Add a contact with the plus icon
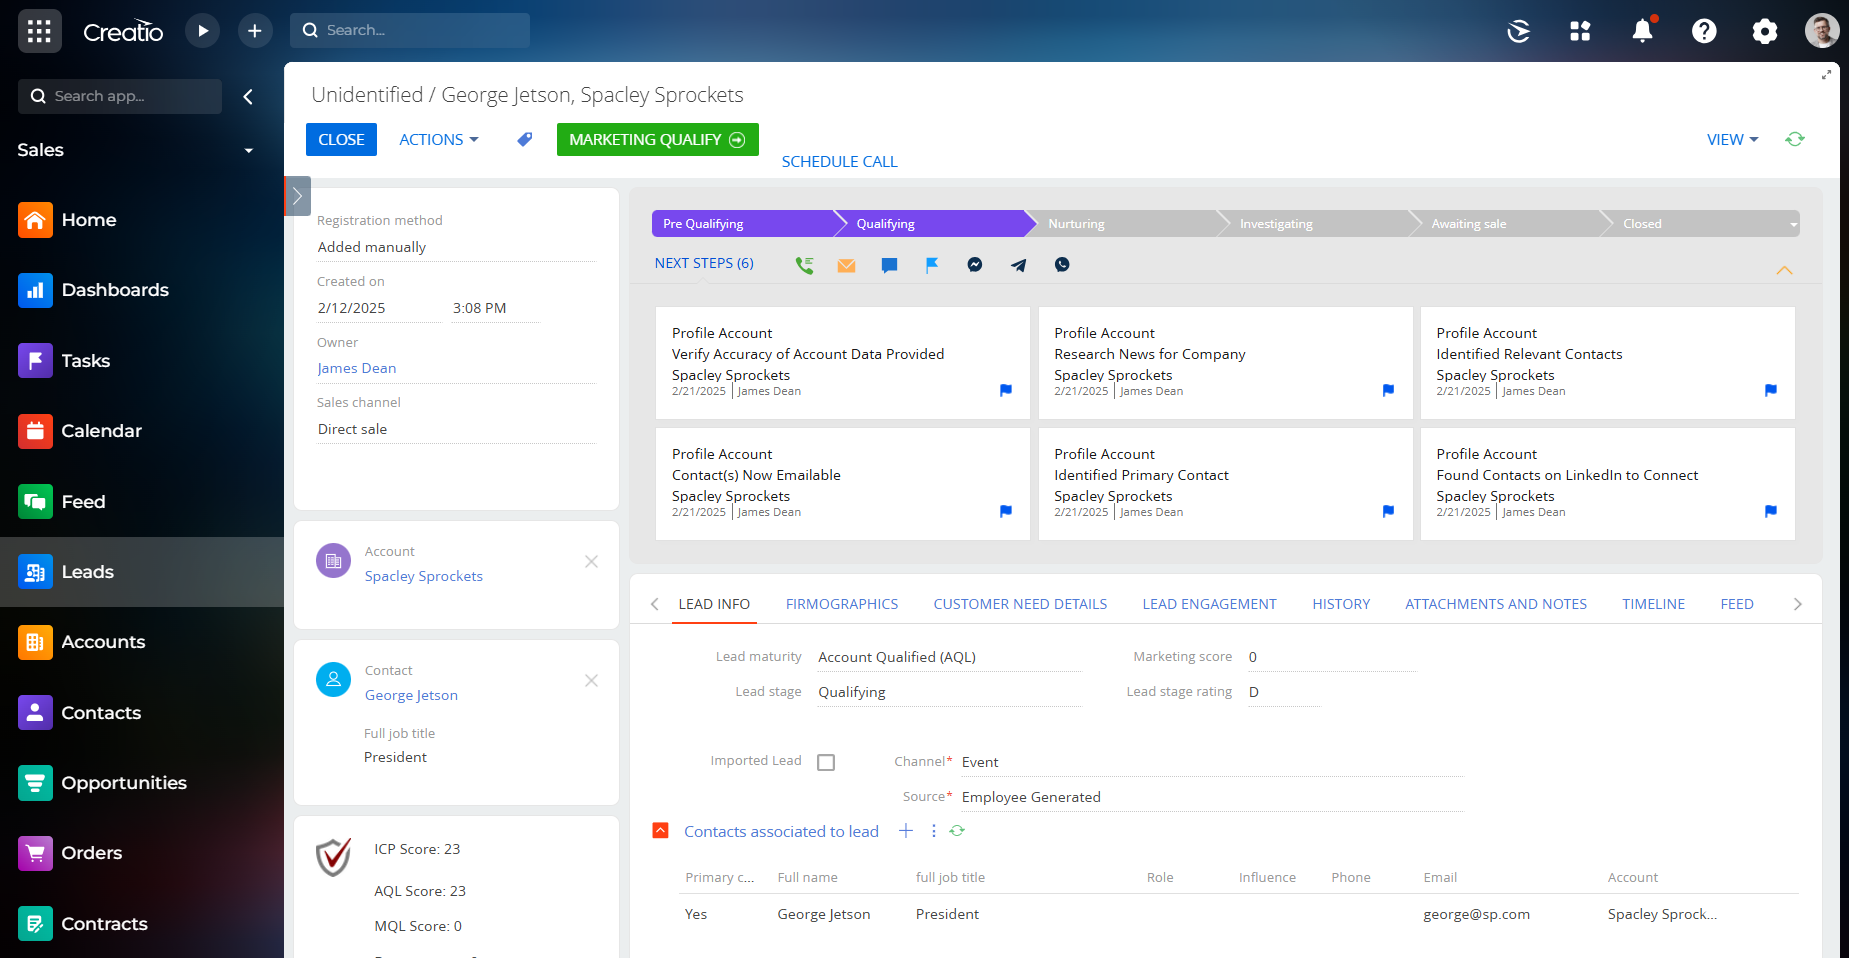1849x958 pixels. point(906,831)
